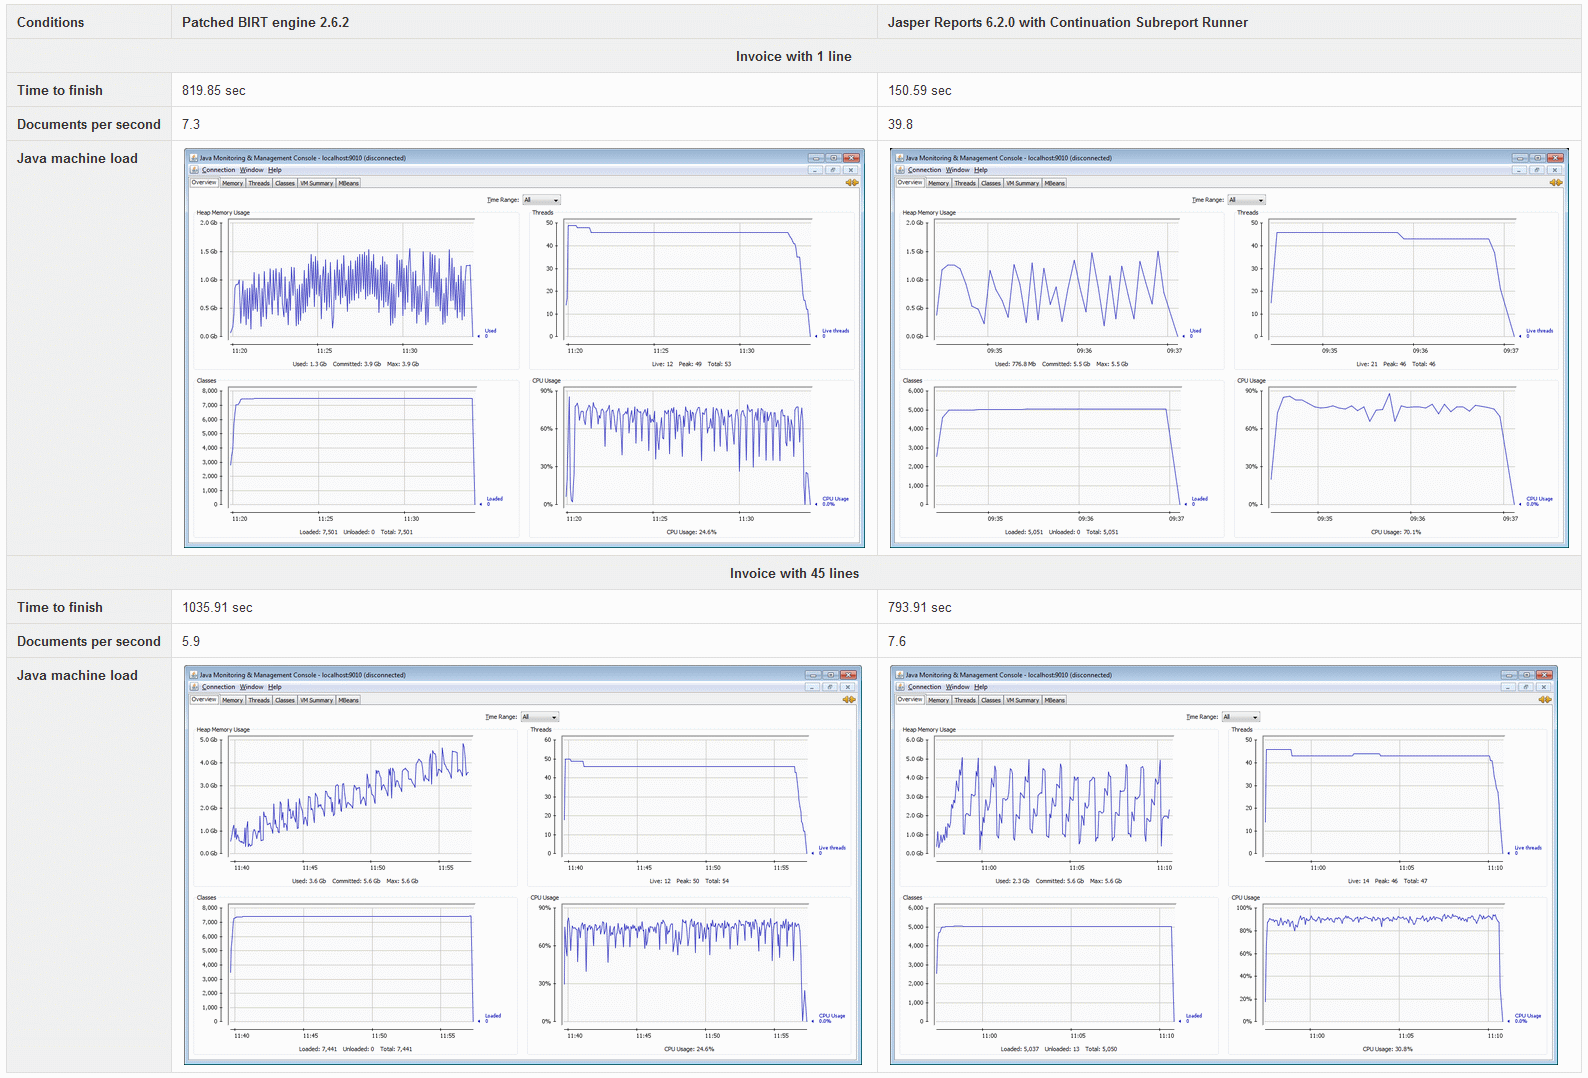The image size is (1588, 1078).
Task: Open Help menu in Jasper 45-line console
Action: coord(981,687)
